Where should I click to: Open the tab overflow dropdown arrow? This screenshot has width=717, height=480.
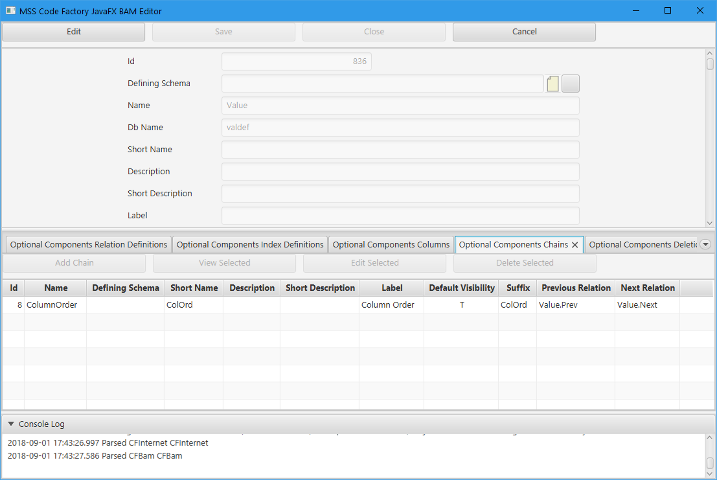tap(705, 244)
